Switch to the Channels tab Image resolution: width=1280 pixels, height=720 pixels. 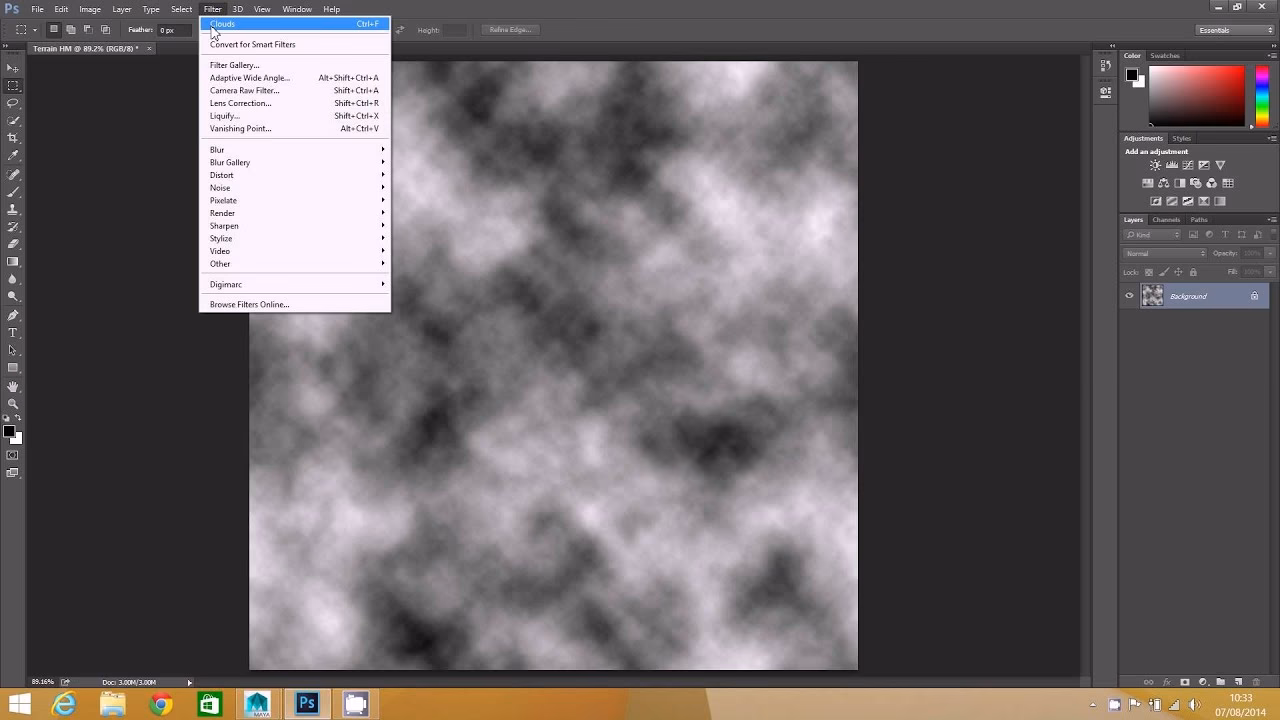pyautogui.click(x=1166, y=219)
